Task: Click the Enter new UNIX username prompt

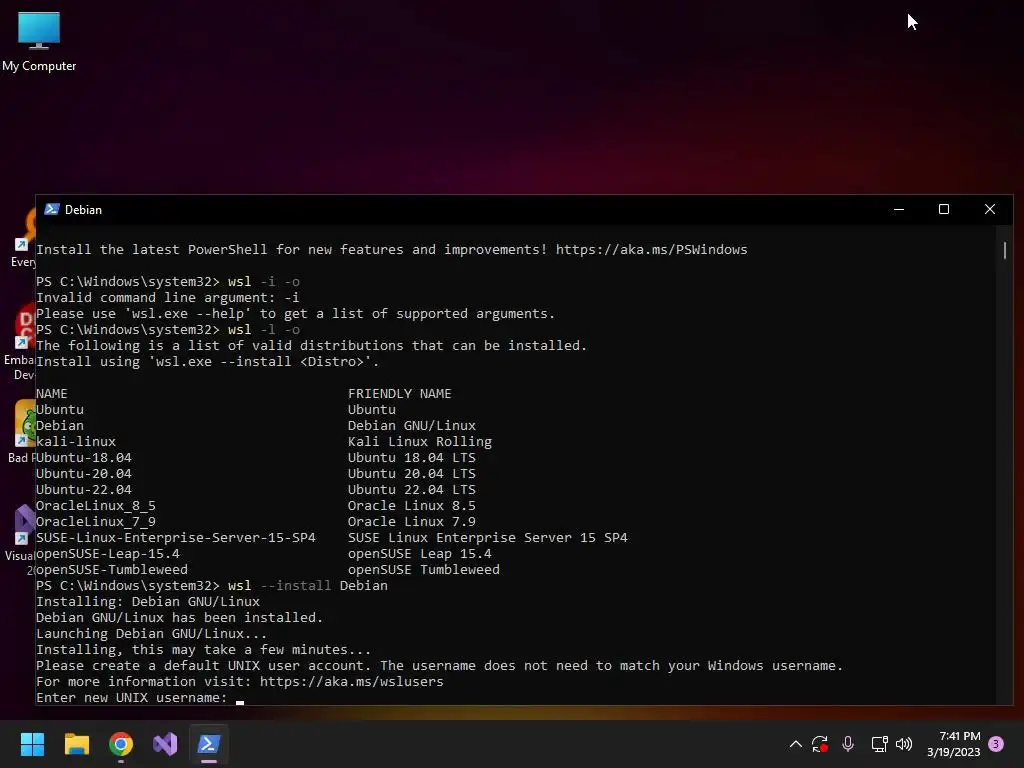Action: click(x=131, y=697)
